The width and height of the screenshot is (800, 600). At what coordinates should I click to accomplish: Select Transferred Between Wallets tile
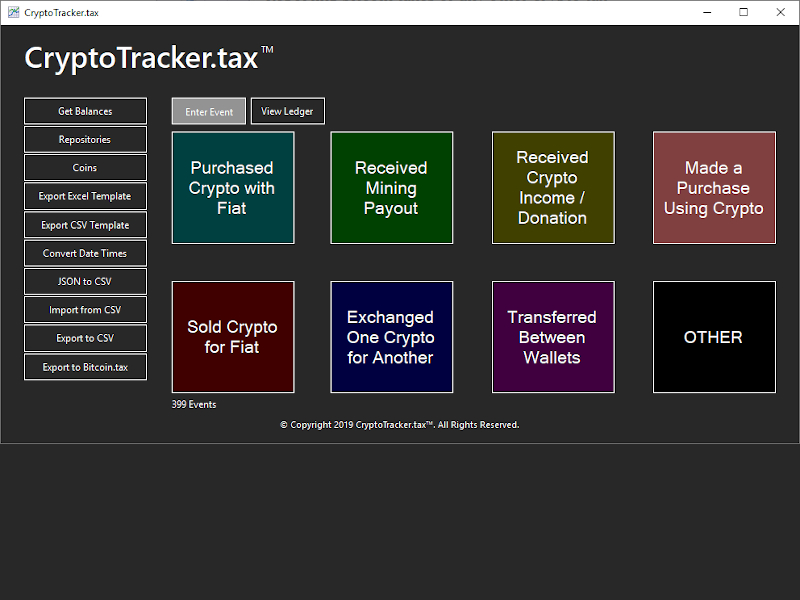tap(553, 337)
